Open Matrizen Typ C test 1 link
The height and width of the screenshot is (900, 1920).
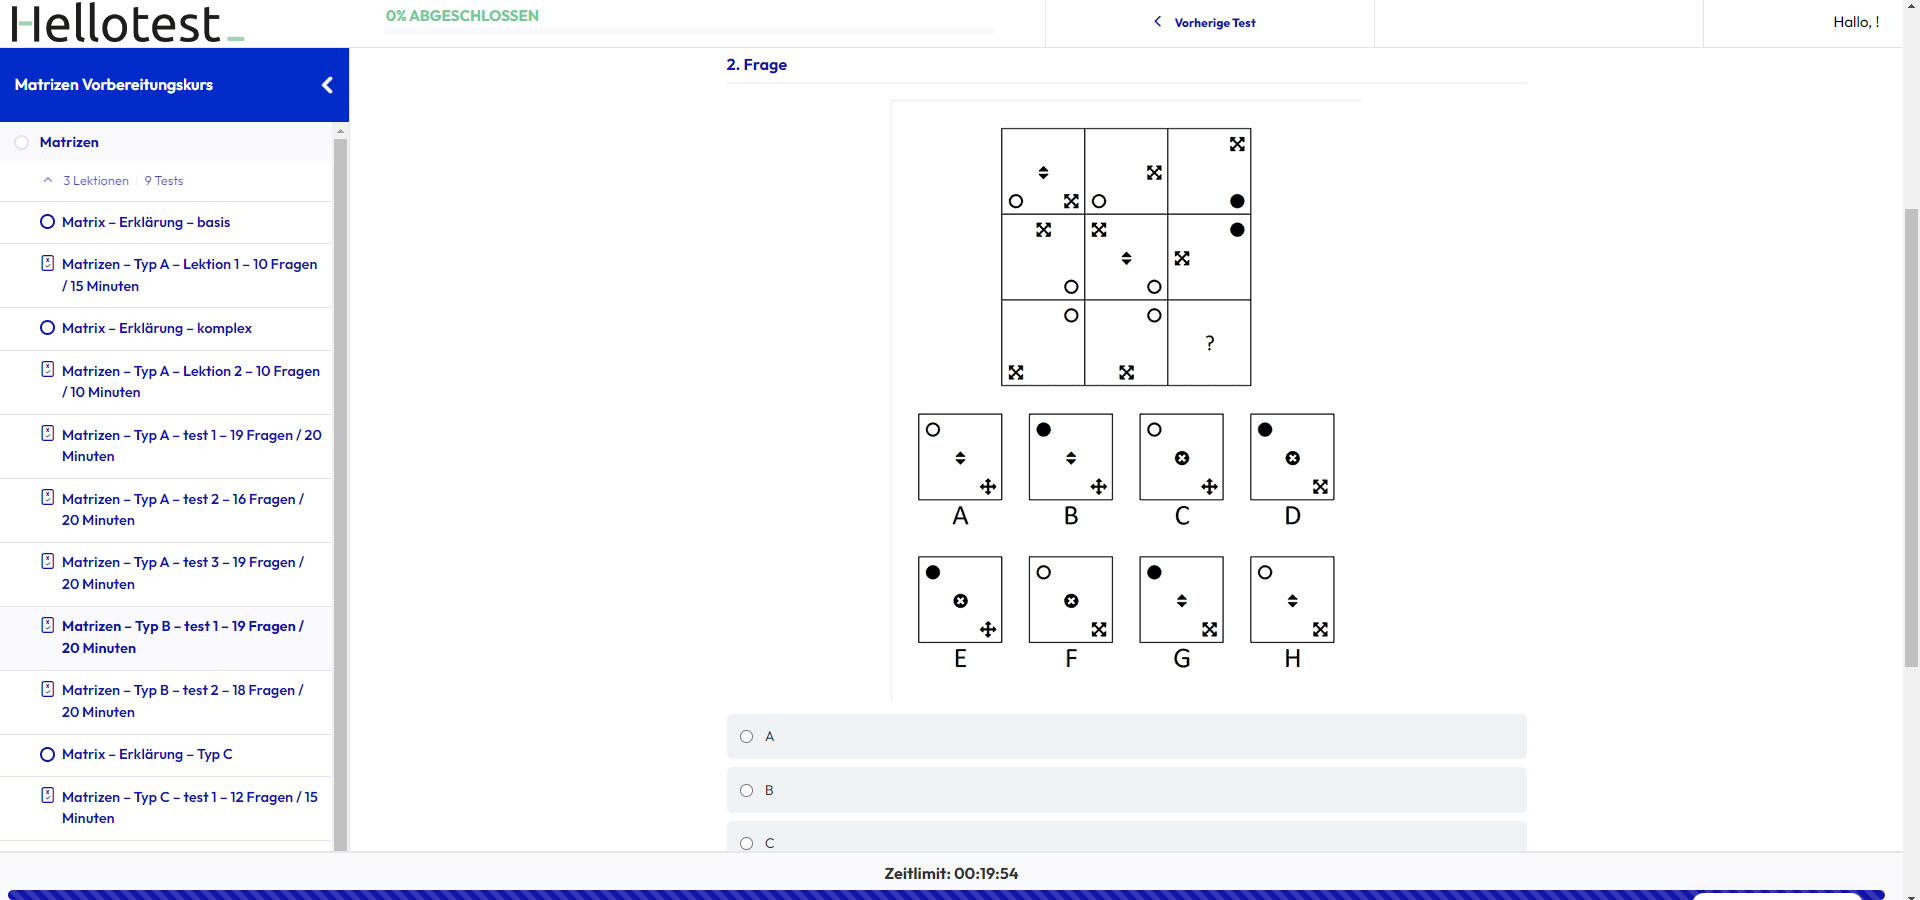point(190,808)
